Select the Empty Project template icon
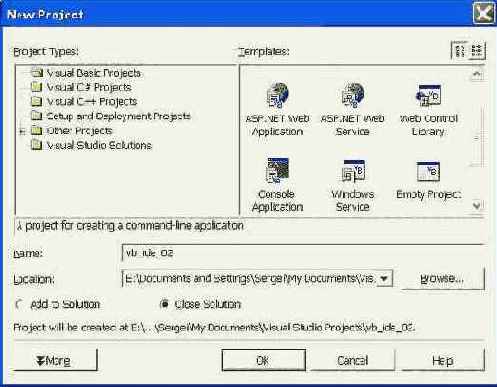Viewport: 497px width, 387px height. click(428, 171)
